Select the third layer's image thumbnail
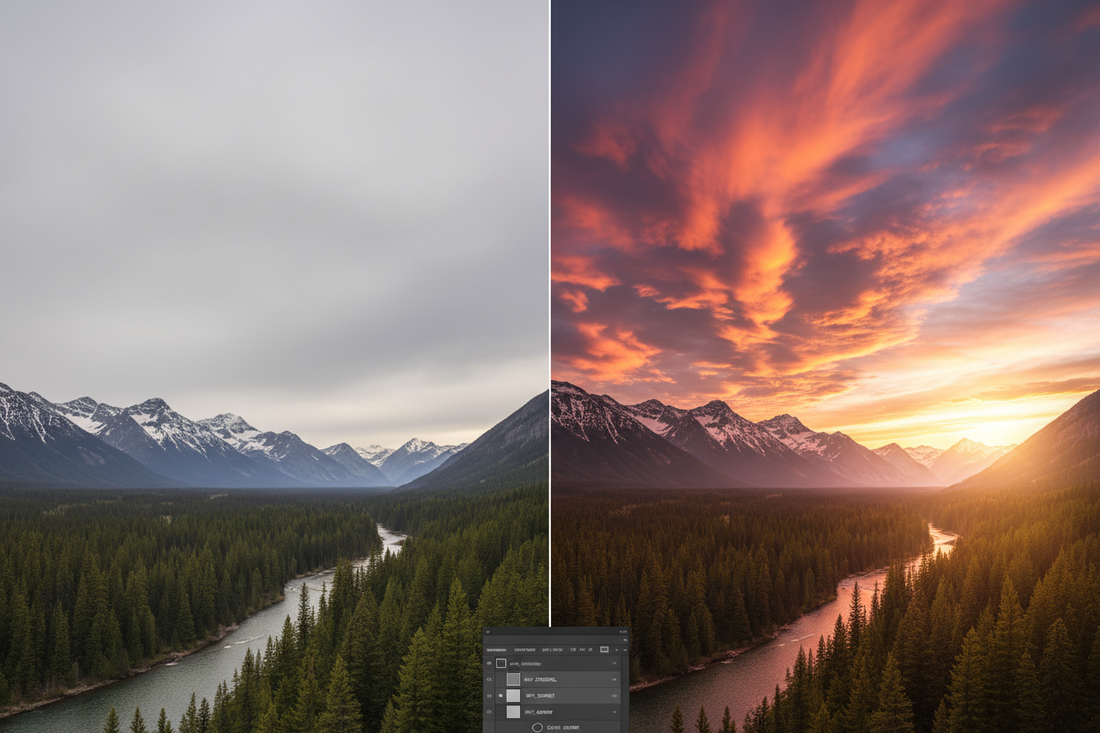This screenshot has height=733, width=1100. (x=513, y=695)
